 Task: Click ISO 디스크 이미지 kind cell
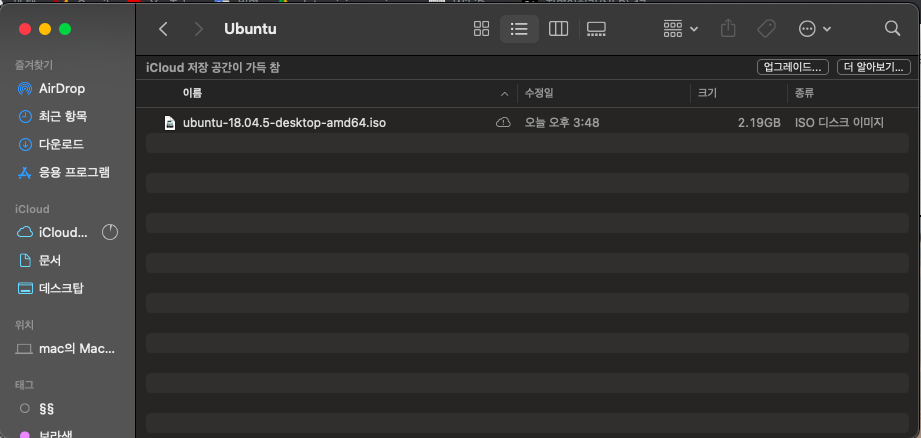coord(839,123)
